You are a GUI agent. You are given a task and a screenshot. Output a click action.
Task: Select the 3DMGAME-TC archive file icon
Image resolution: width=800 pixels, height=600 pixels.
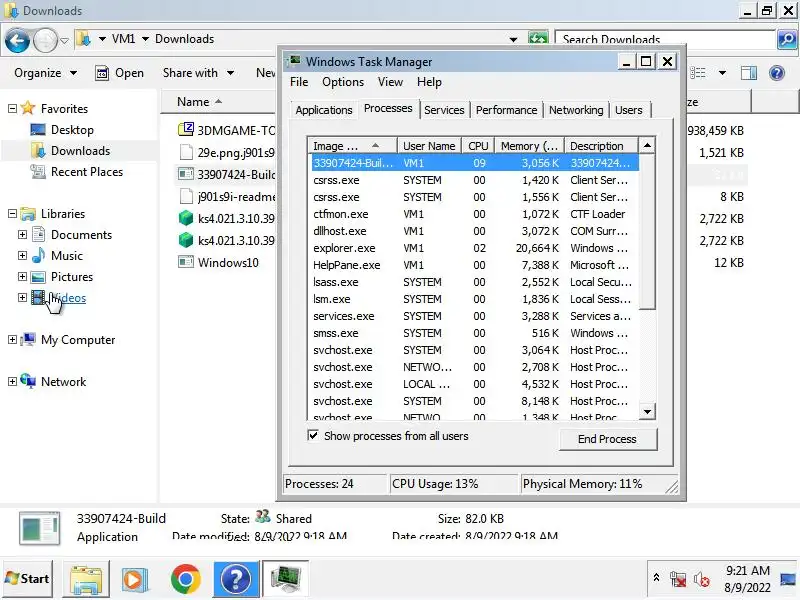pos(186,130)
